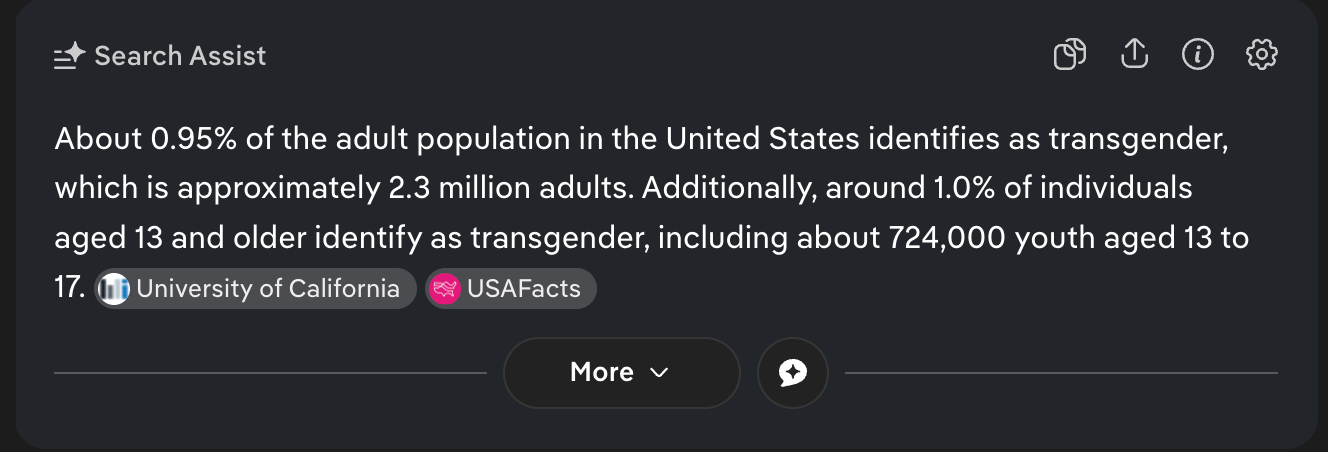The image size is (1328, 452).
Task: Copy the Search Assist answer
Action: [x=1070, y=54]
